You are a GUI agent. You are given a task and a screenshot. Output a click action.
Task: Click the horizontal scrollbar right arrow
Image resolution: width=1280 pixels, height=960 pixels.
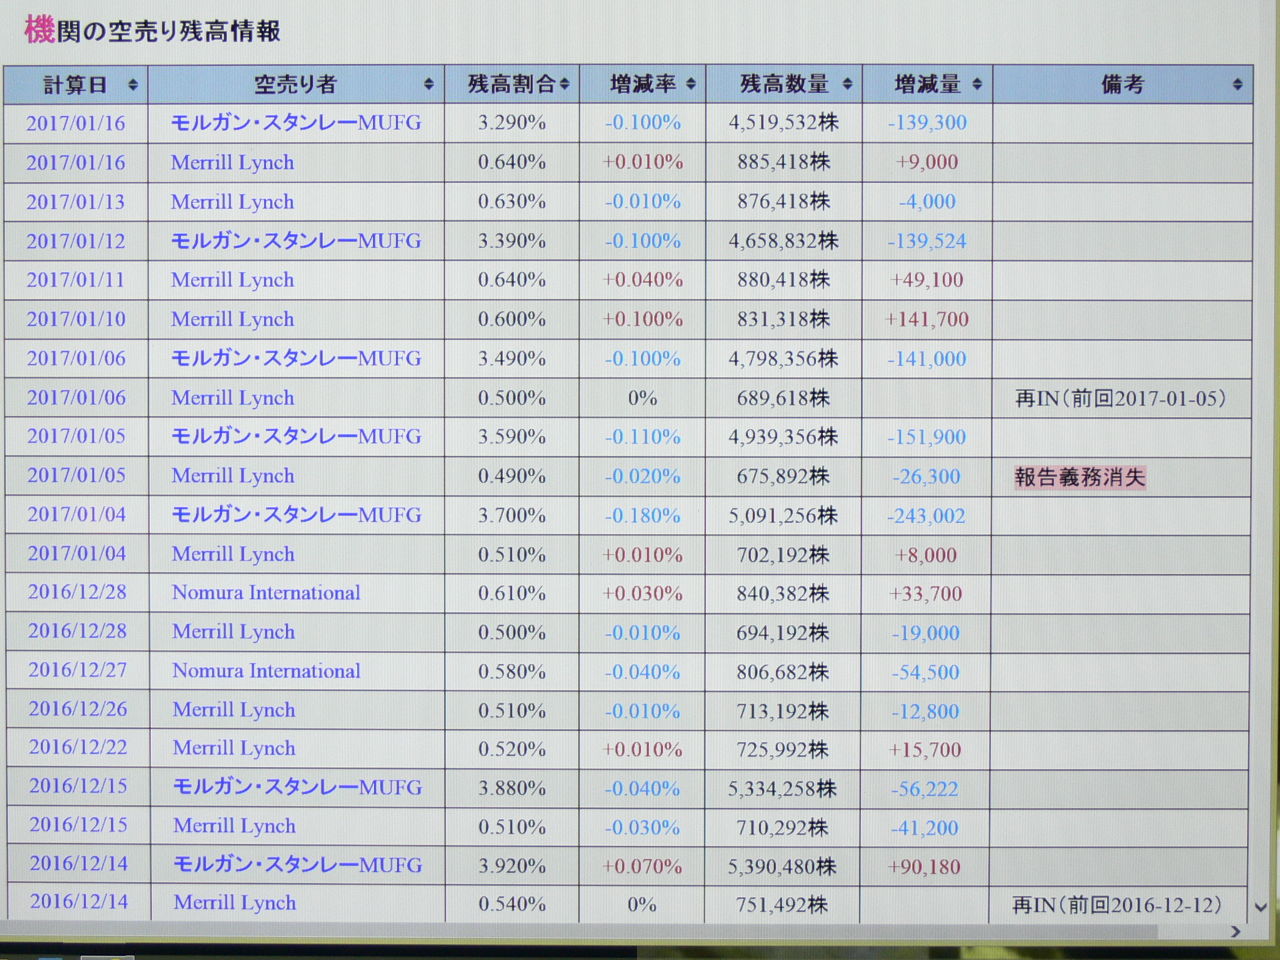tap(1236, 932)
